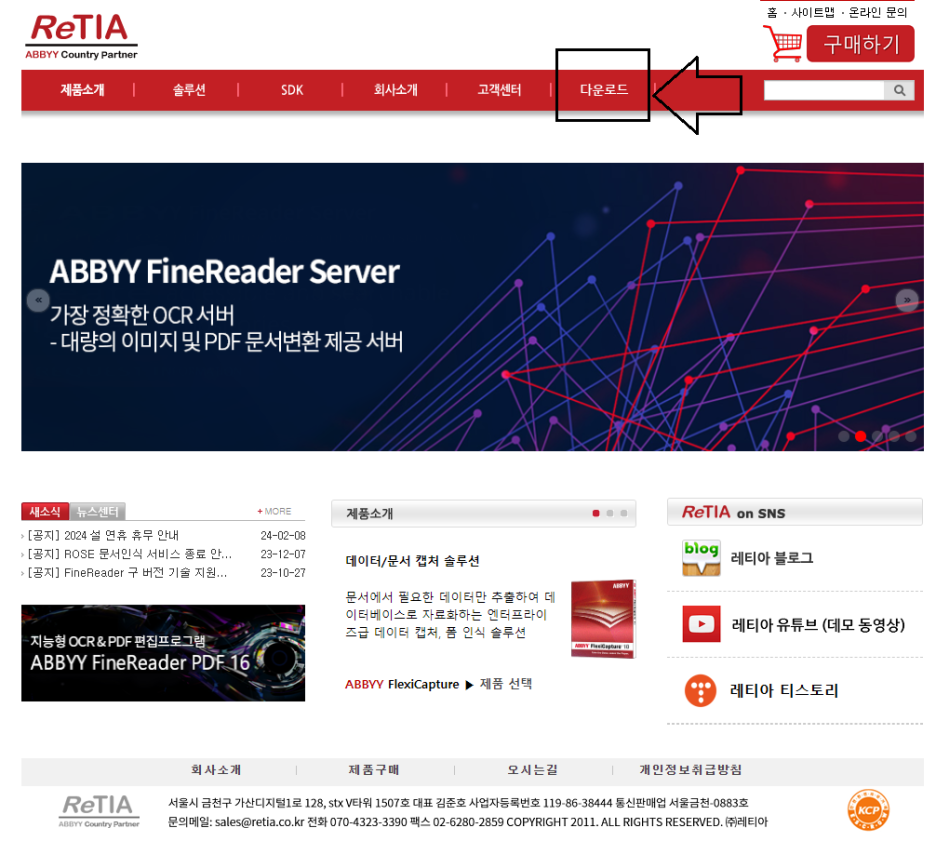Image resolution: width=936 pixels, height=868 pixels.
Task: Open the 회사소개 menu in the red bar
Action: coord(396,90)
